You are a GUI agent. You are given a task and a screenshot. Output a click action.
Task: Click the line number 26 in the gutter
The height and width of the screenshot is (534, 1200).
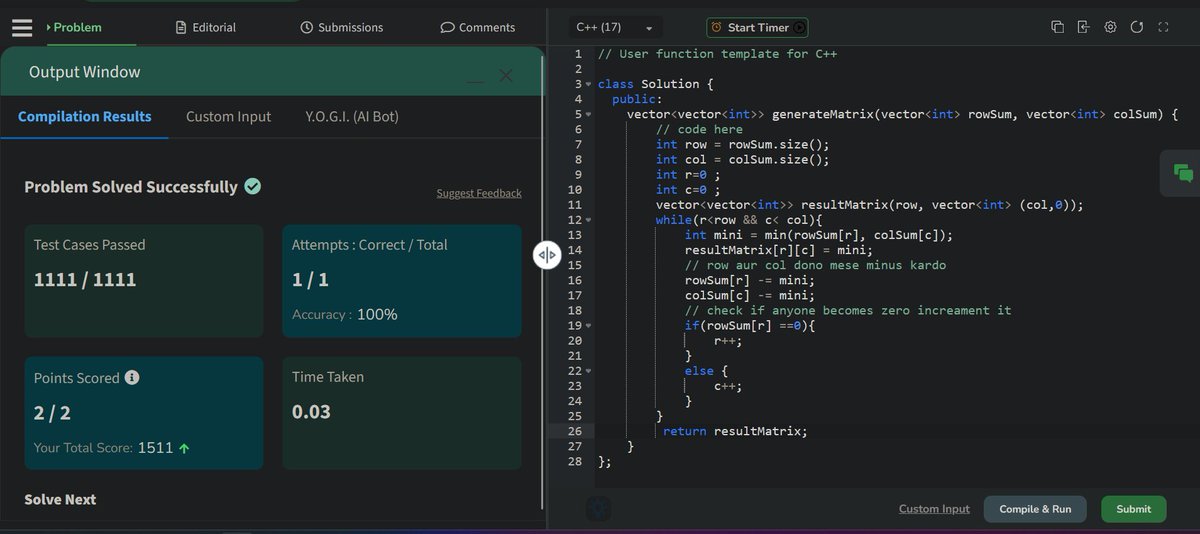[x=574, y=431]
